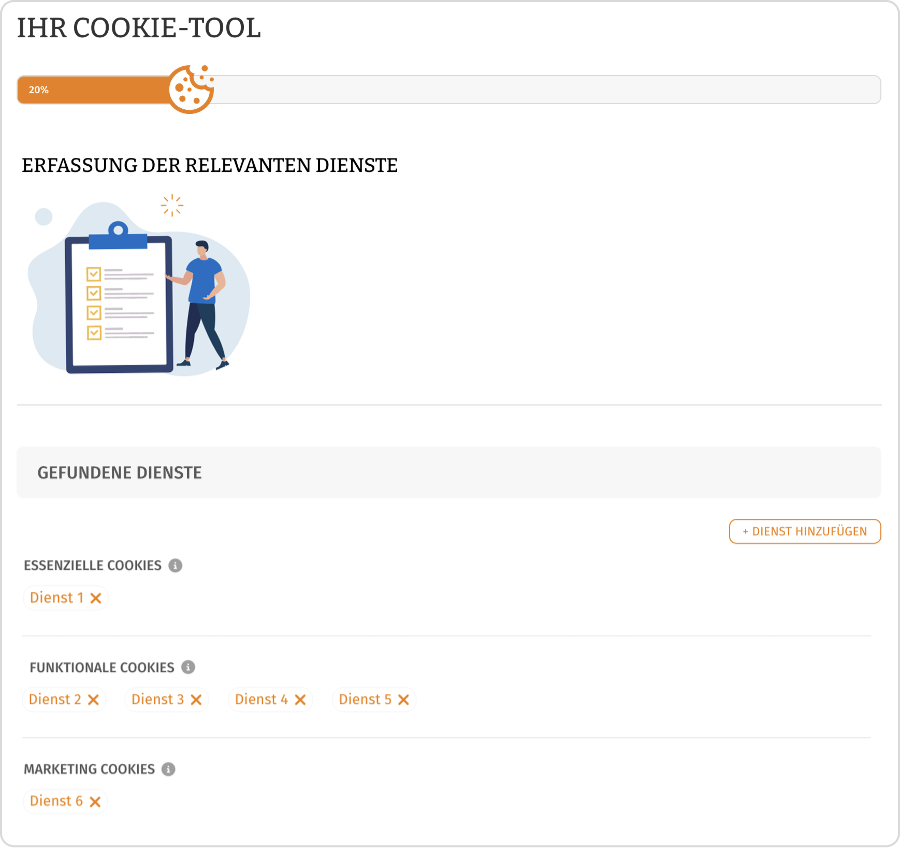
Task: Show info for Essenzielle Cookies
Action: click(x=175, y=566)
